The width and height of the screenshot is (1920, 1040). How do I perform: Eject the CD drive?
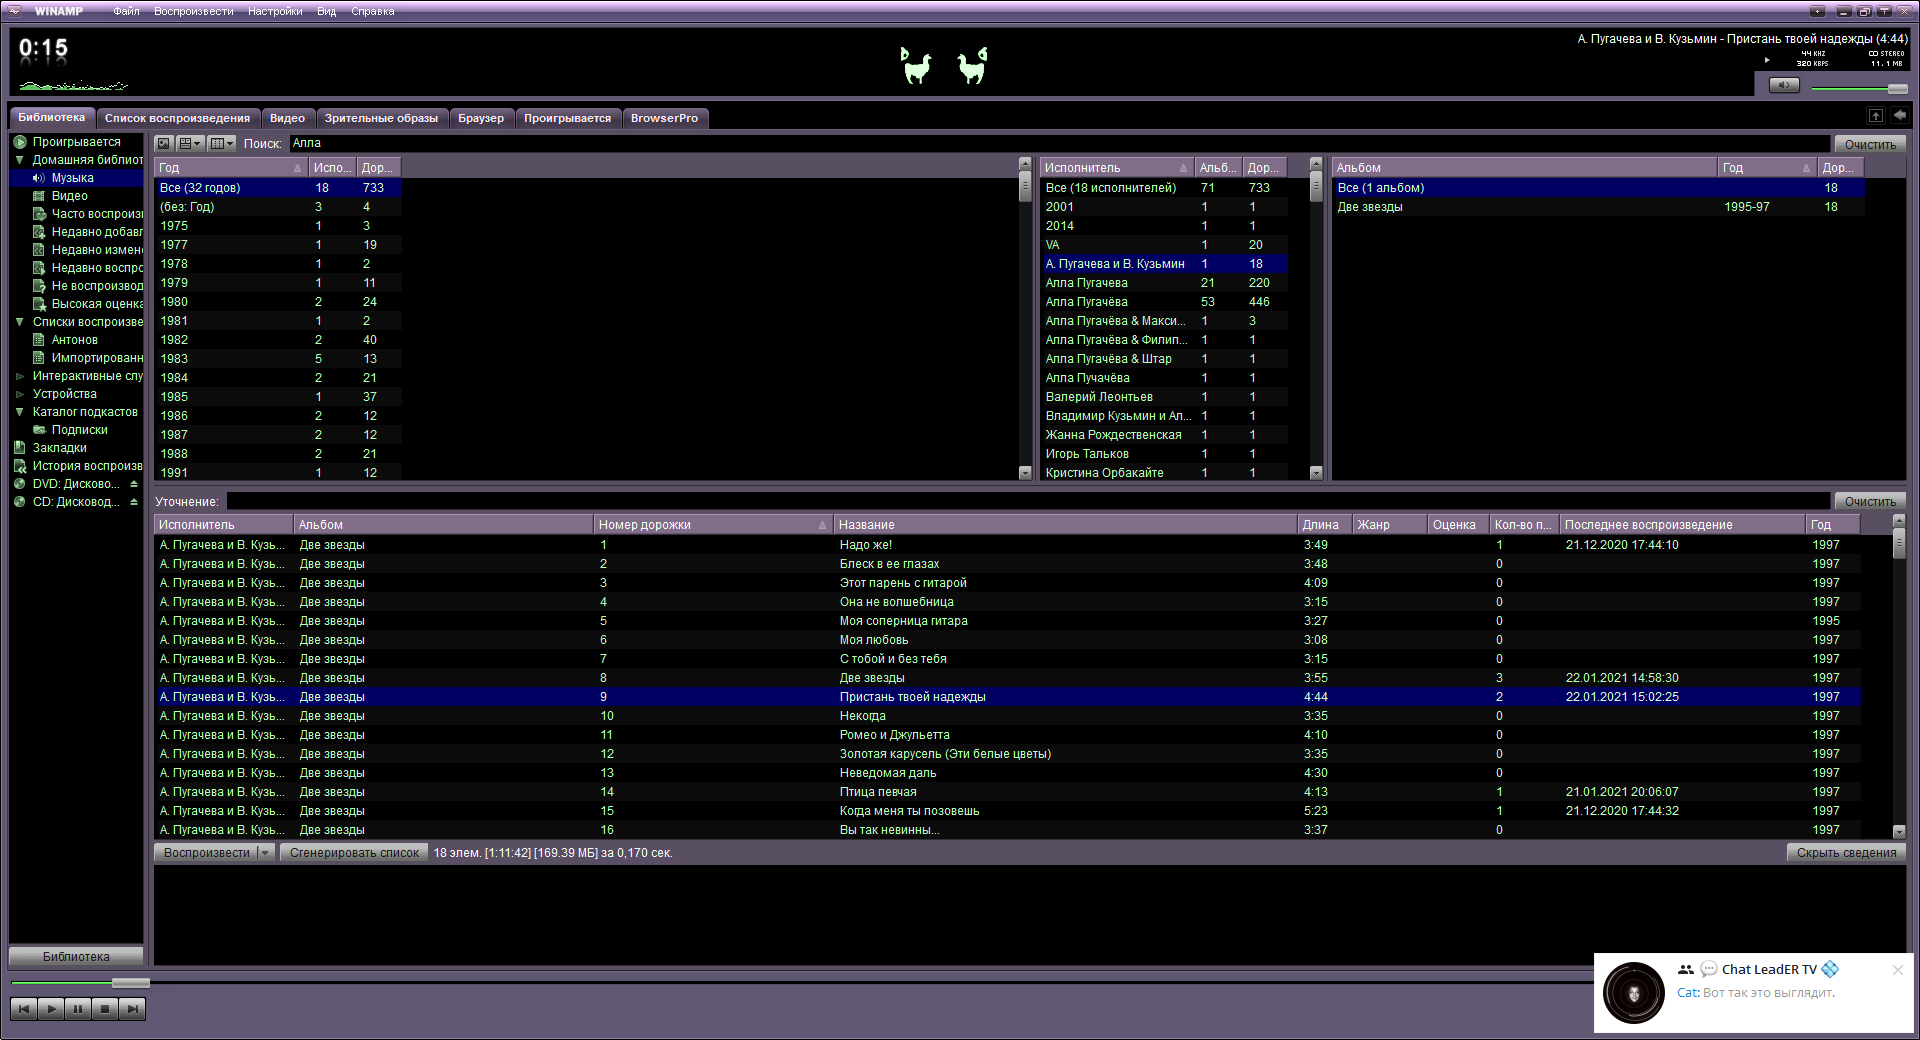[x=134, y=502]
